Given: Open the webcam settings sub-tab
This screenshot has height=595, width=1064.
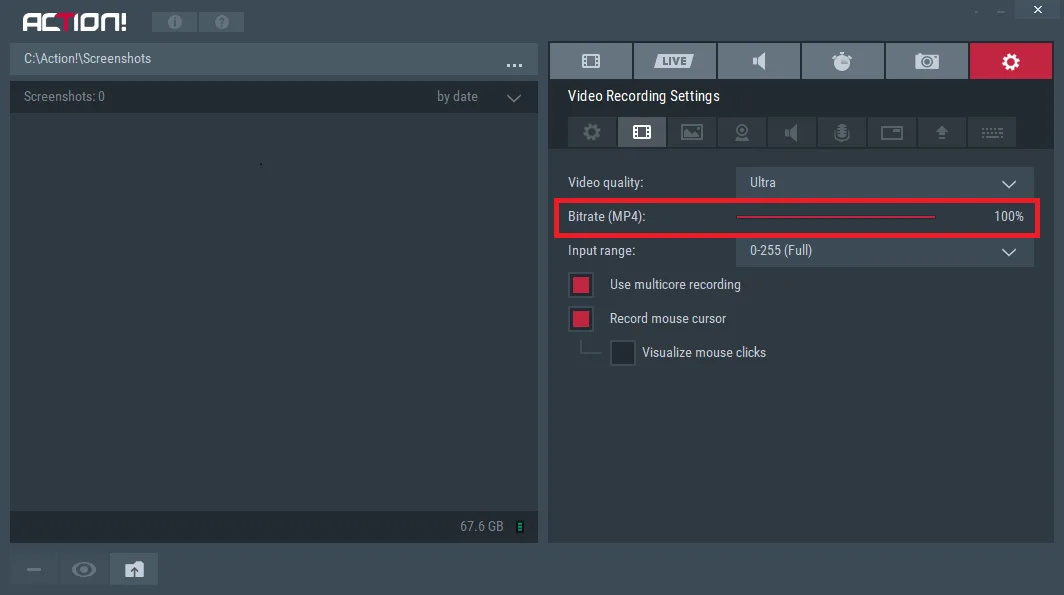Looking at the screenshot, I should coord(742,132).
